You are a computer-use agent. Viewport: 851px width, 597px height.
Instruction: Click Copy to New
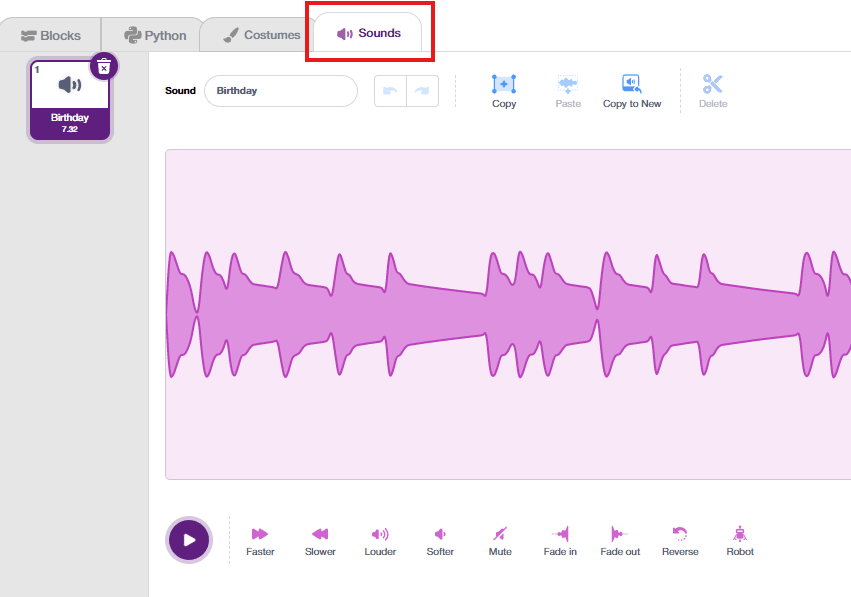pyautogui.click(x=631, y=90)
